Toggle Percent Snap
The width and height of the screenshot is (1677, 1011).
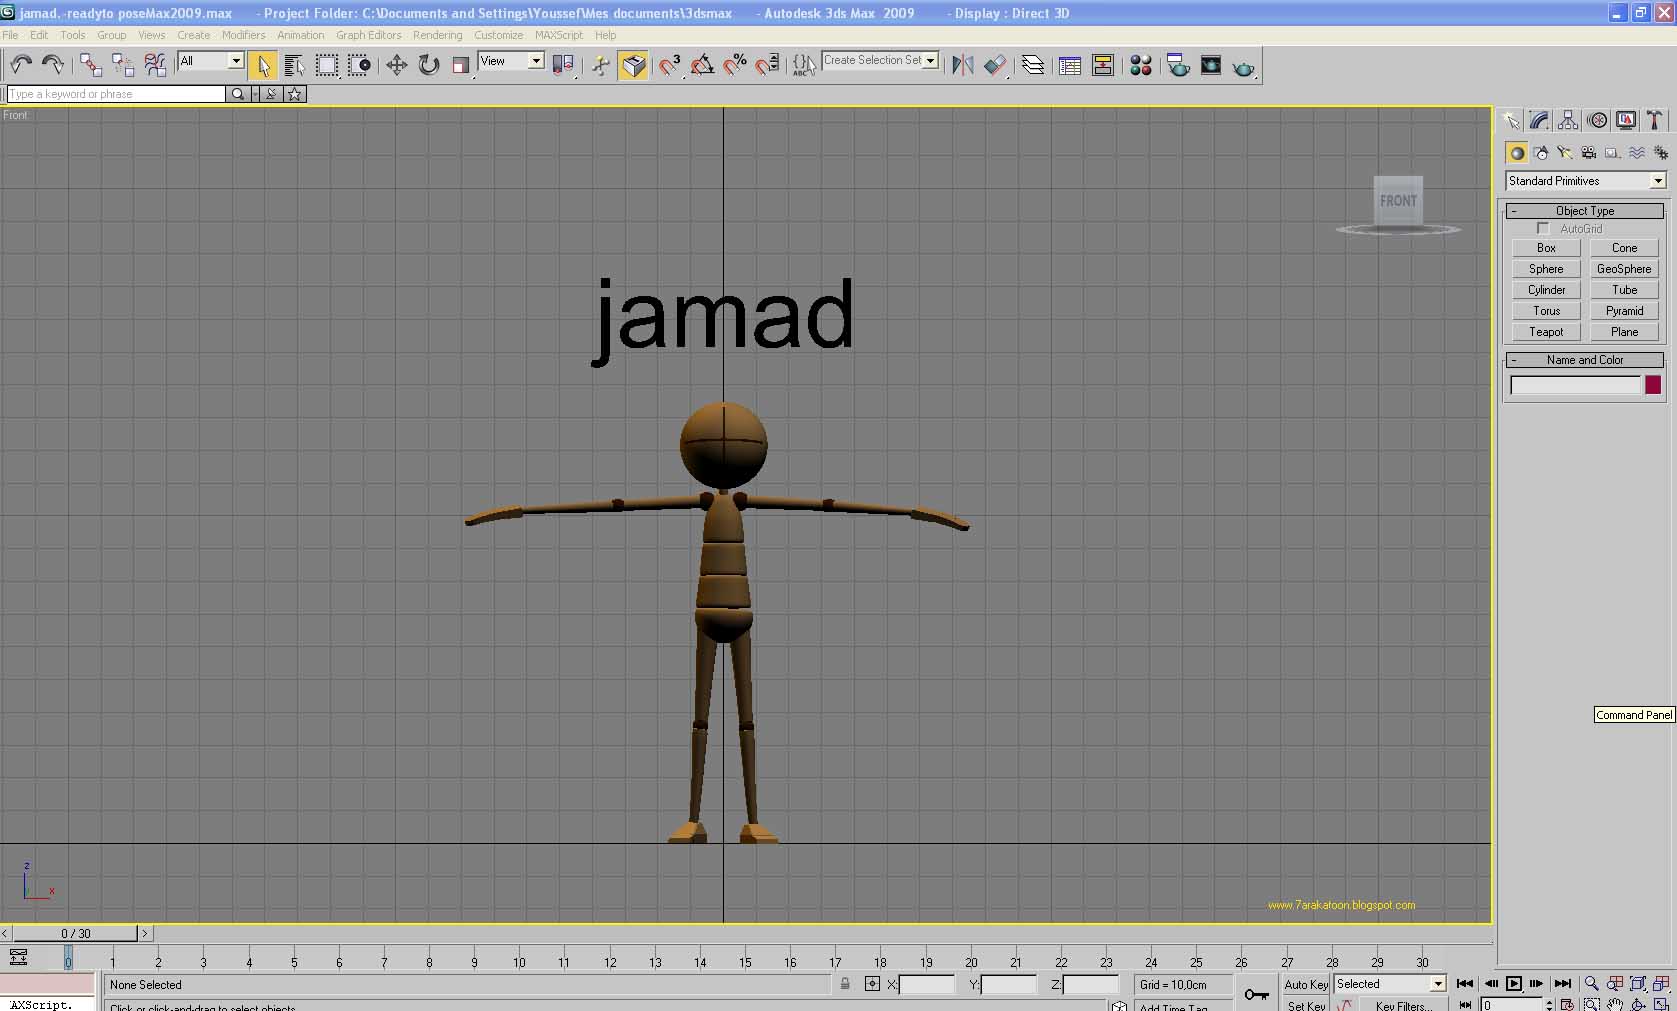735,65
